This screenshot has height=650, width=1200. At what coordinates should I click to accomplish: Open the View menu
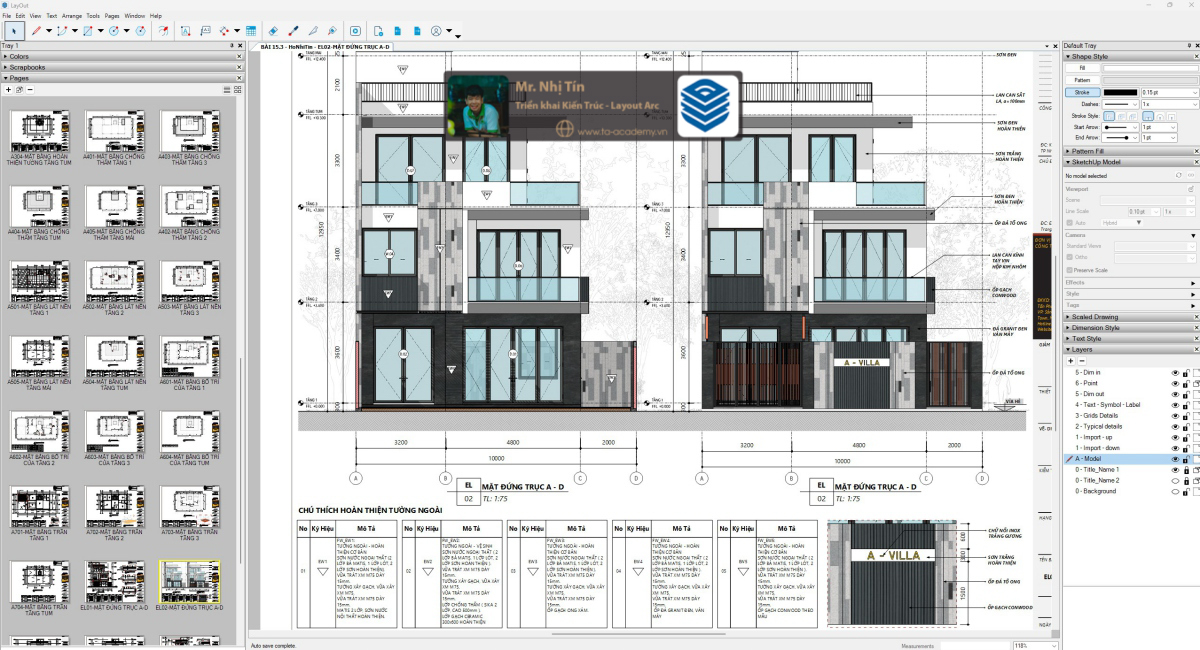36,16
